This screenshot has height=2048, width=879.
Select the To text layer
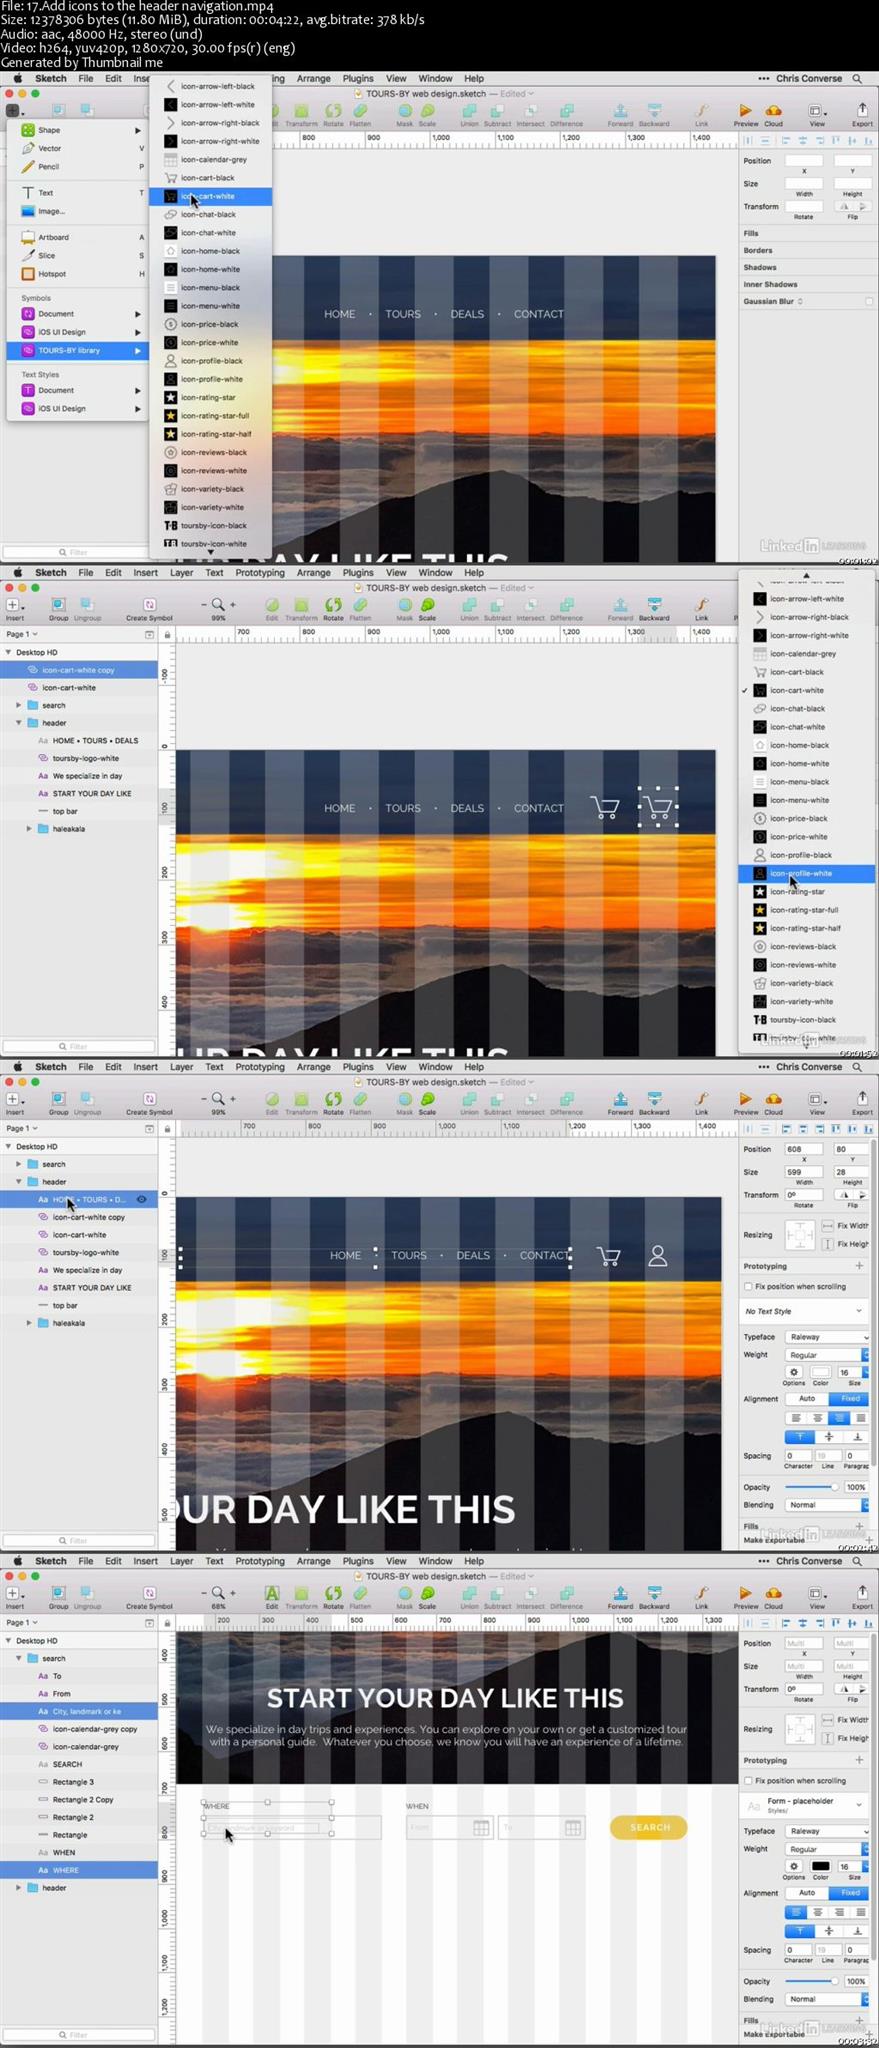[79, 1676]
